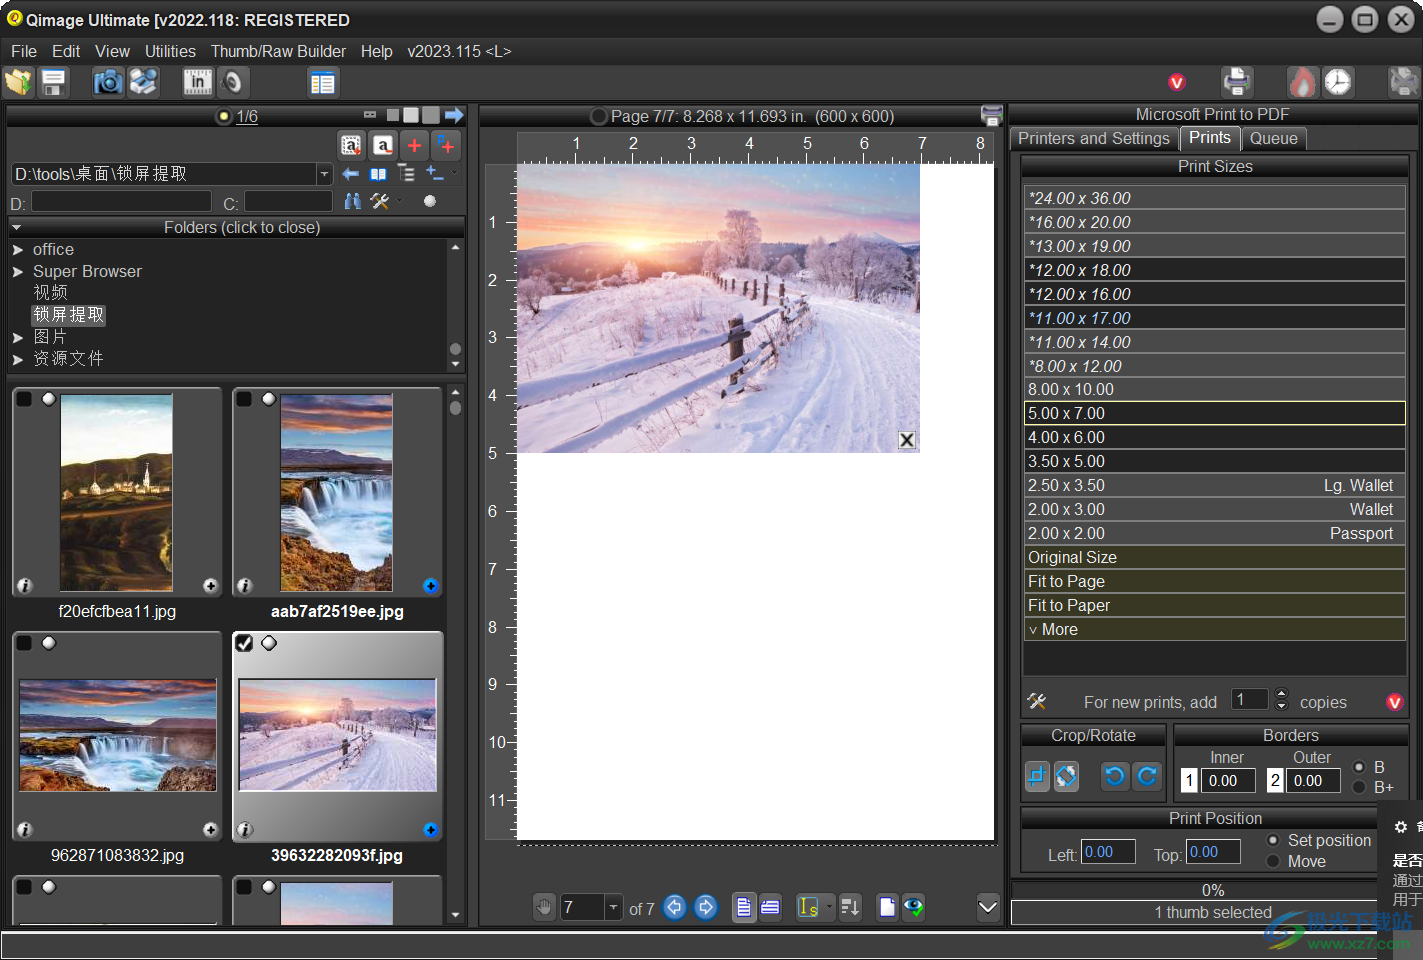
Task: Open the 962871083832.jpg waterfall thumbnail
Action: 117,735
